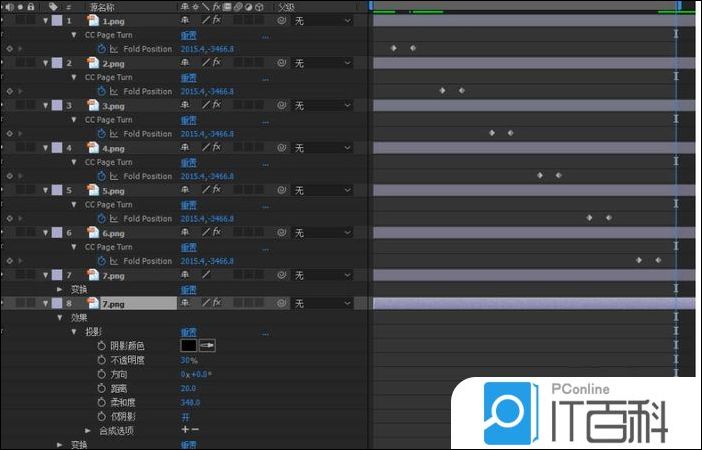Open parent dropdown 无 for layer 1
This screenshot has width=702, height=450.
point(322,21)
